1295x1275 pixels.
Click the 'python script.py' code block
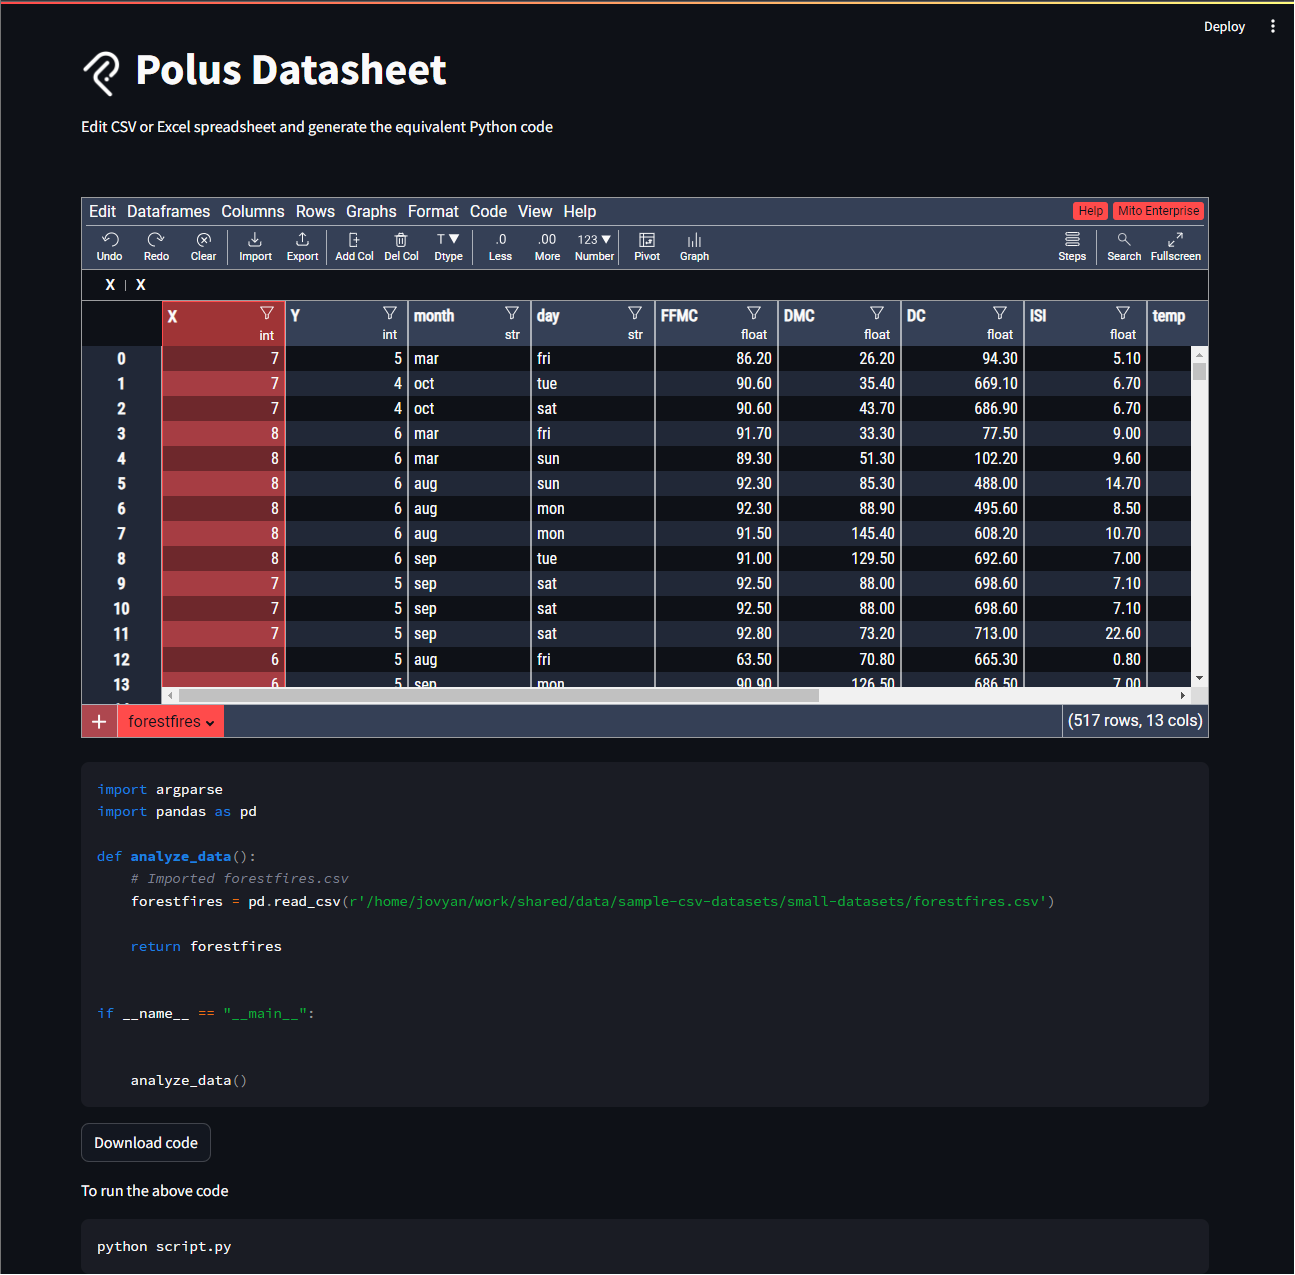[645, 1246]
